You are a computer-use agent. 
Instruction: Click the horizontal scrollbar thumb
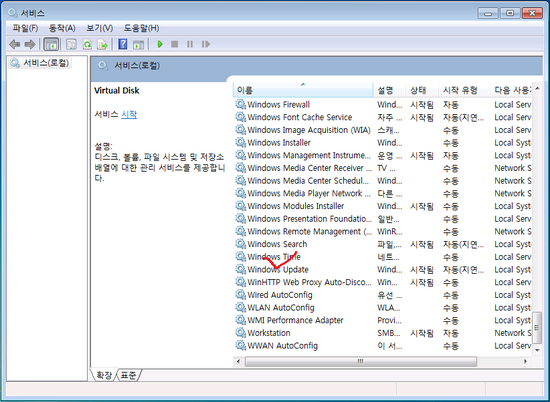(361, 361)
